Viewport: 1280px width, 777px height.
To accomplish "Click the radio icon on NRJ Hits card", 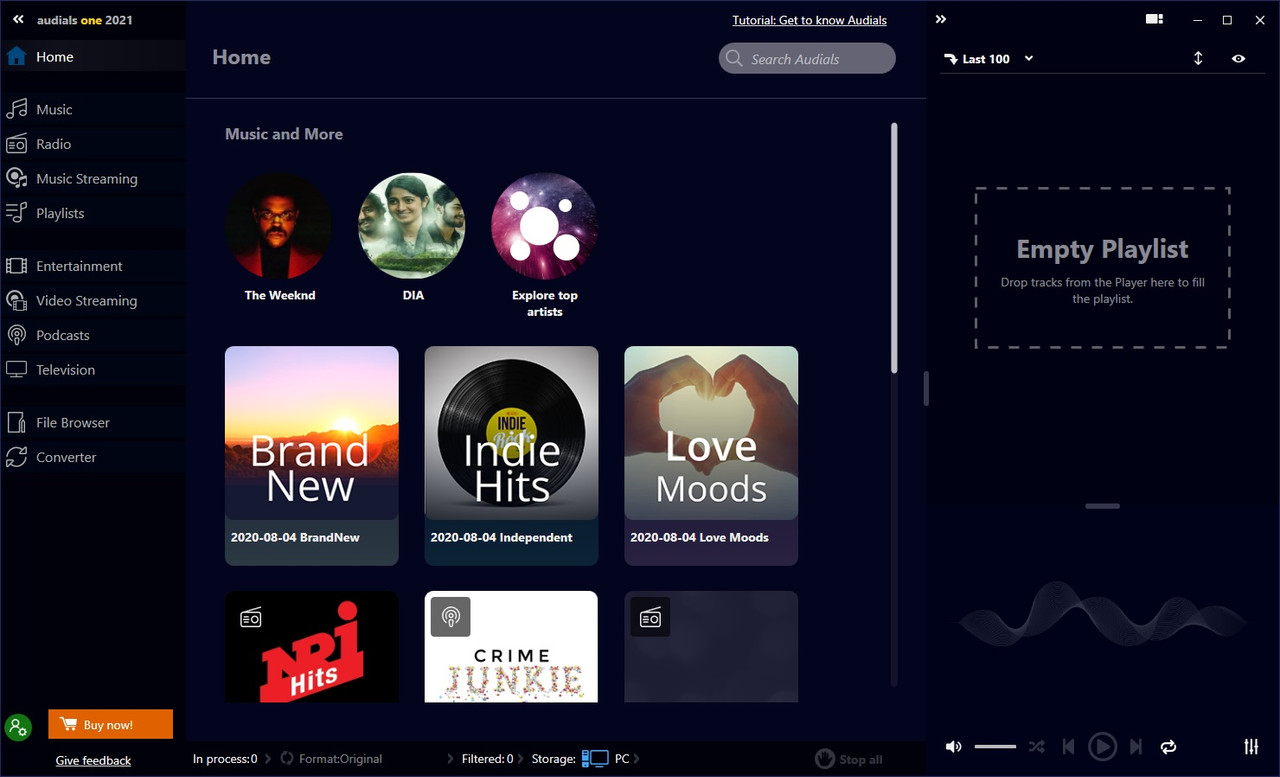I will pos(251,618).
